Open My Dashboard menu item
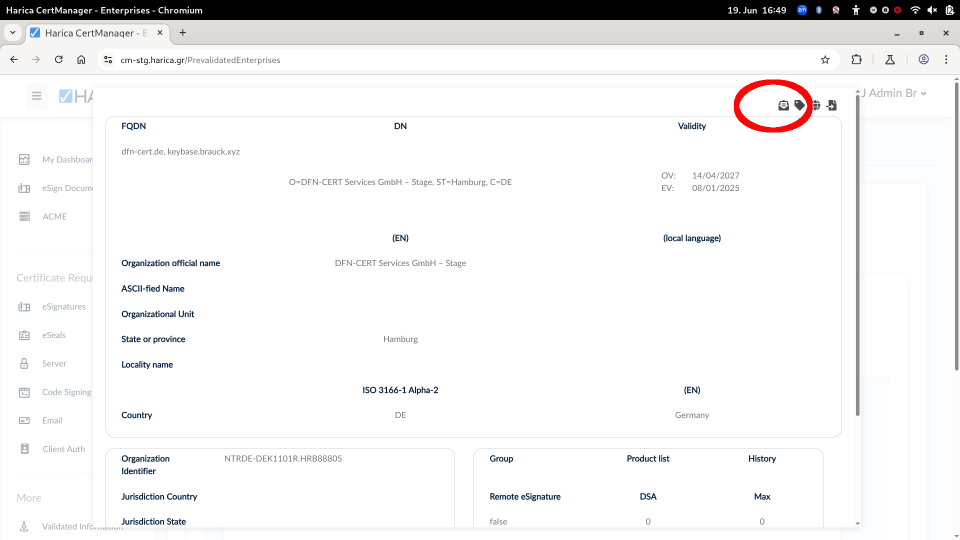This screenshot has height=540, width=960. pyautogui.click(x=67, y=160)
